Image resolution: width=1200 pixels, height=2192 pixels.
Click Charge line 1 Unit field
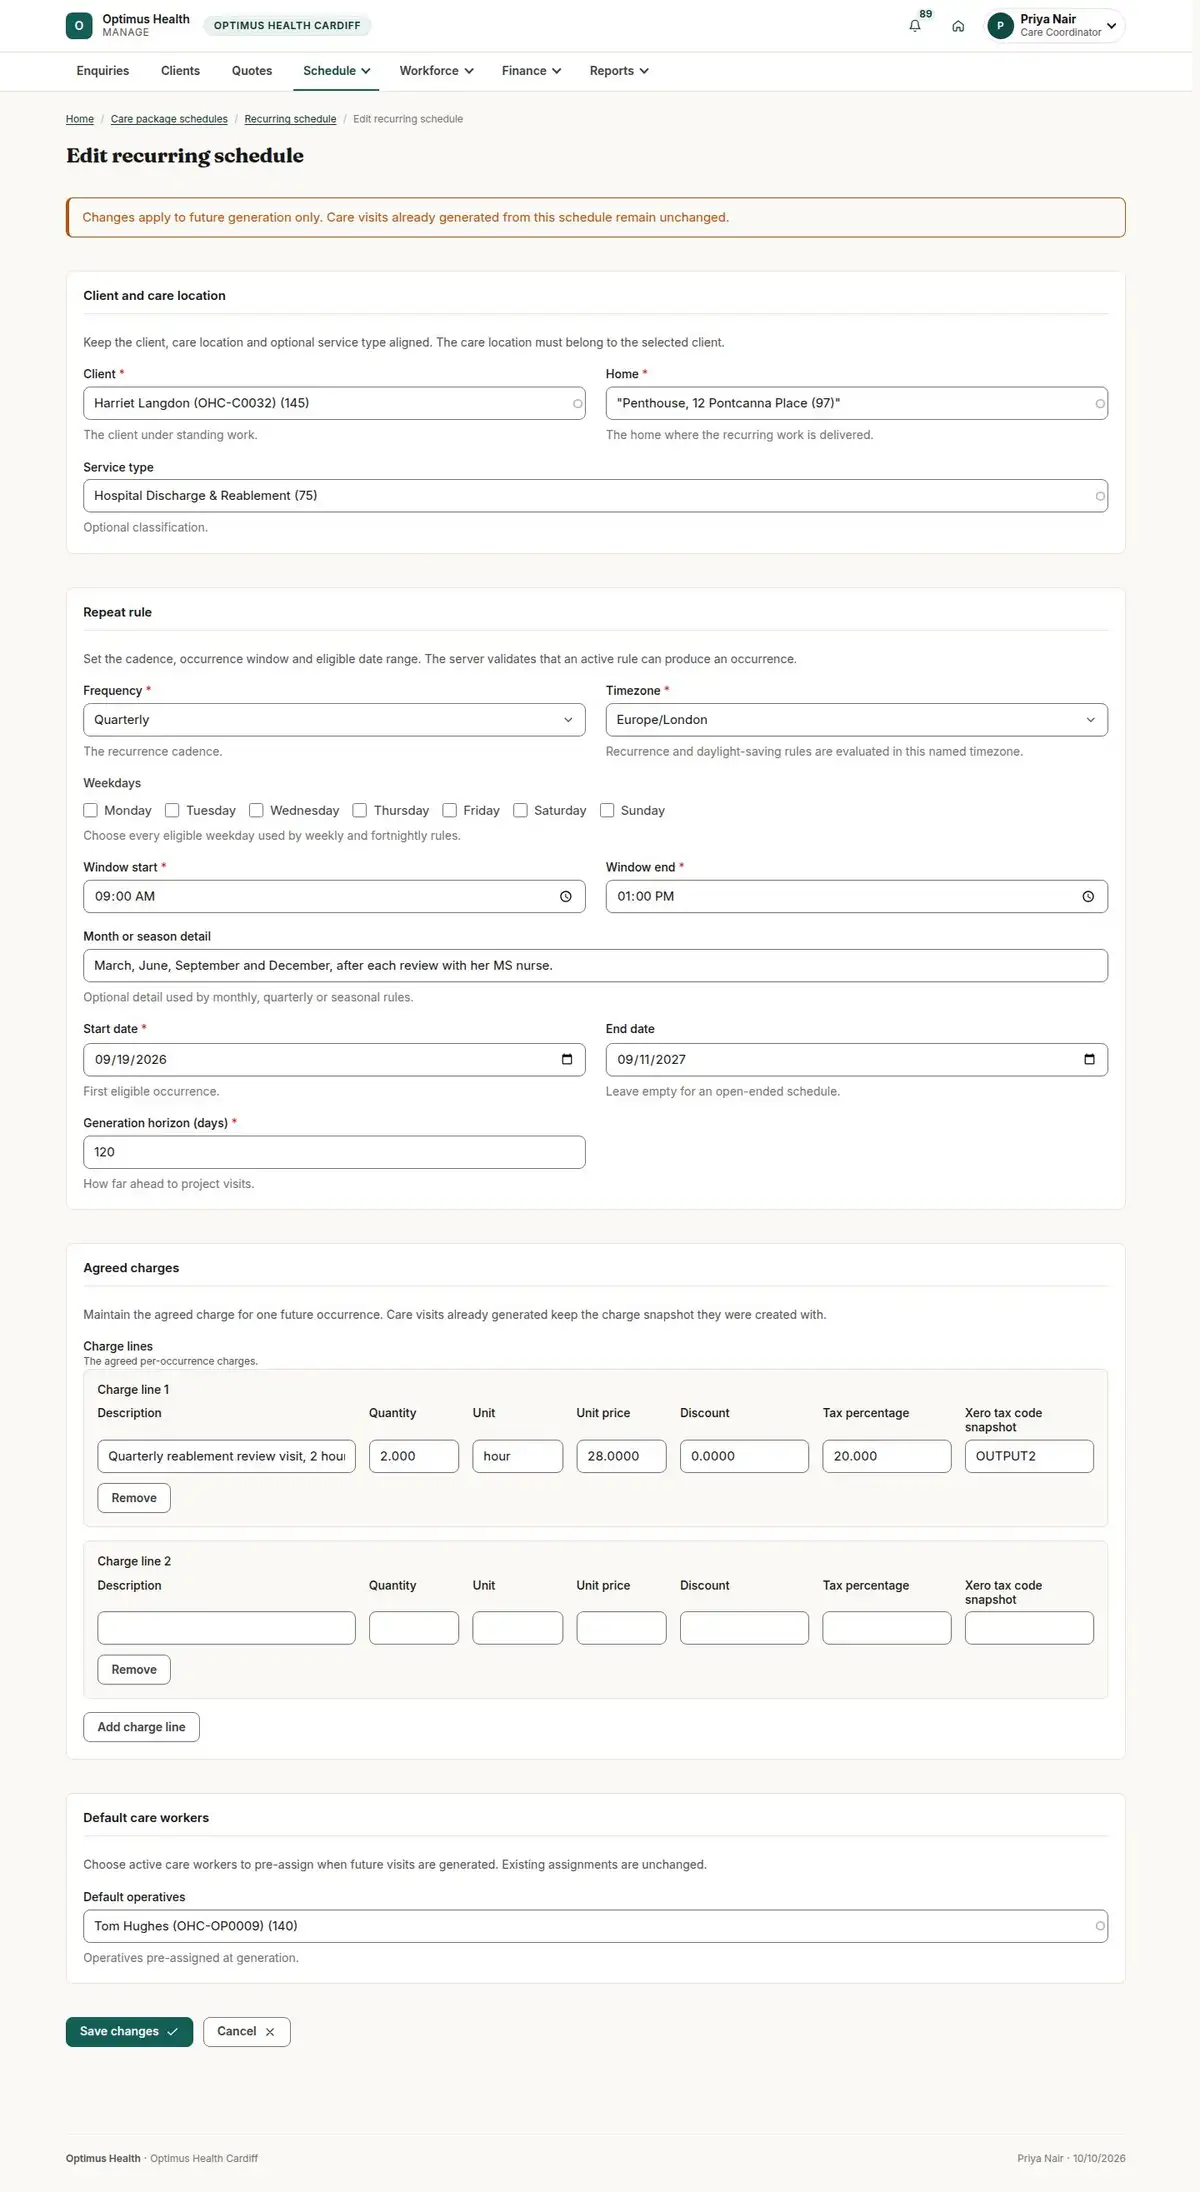click(518, 1456)
